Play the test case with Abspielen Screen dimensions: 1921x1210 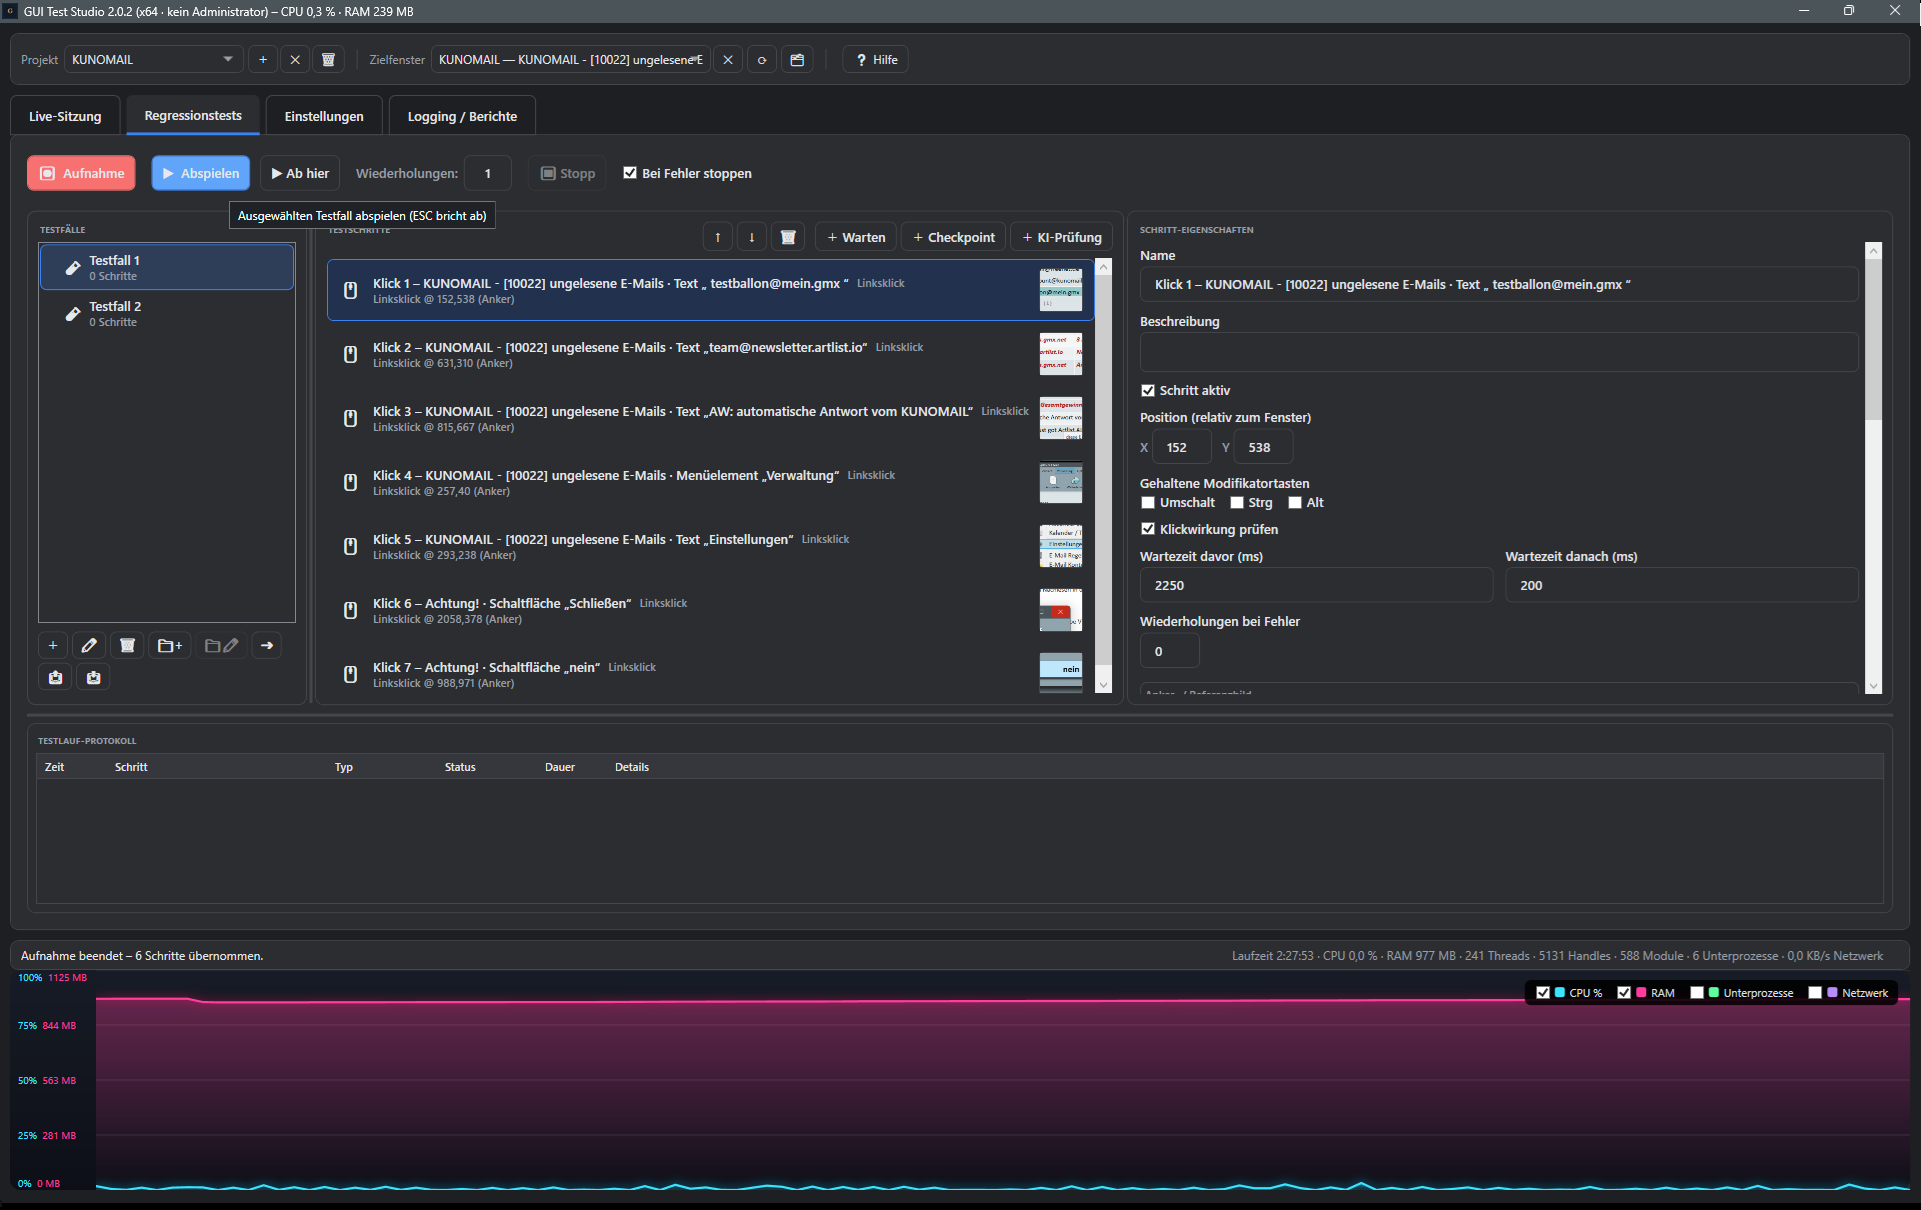coord(201,173)
